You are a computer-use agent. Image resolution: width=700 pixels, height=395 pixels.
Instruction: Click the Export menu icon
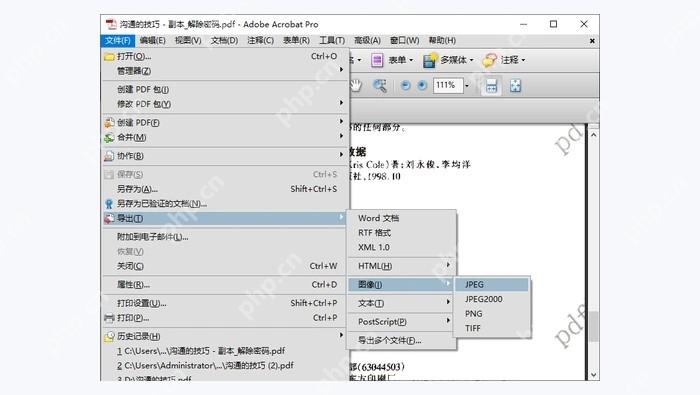[x=109, y=219]
